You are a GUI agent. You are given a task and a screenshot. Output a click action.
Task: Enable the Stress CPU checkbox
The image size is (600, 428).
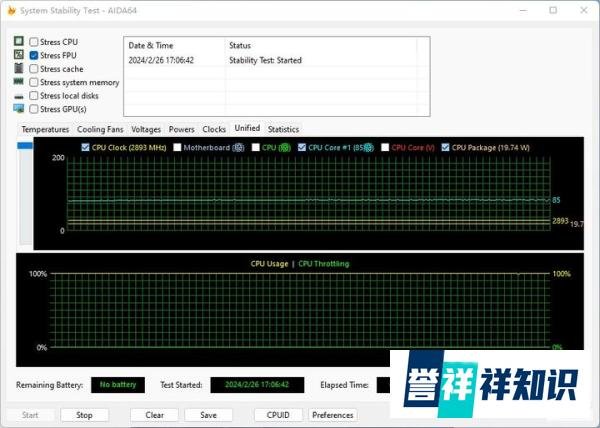pos(34,42)
